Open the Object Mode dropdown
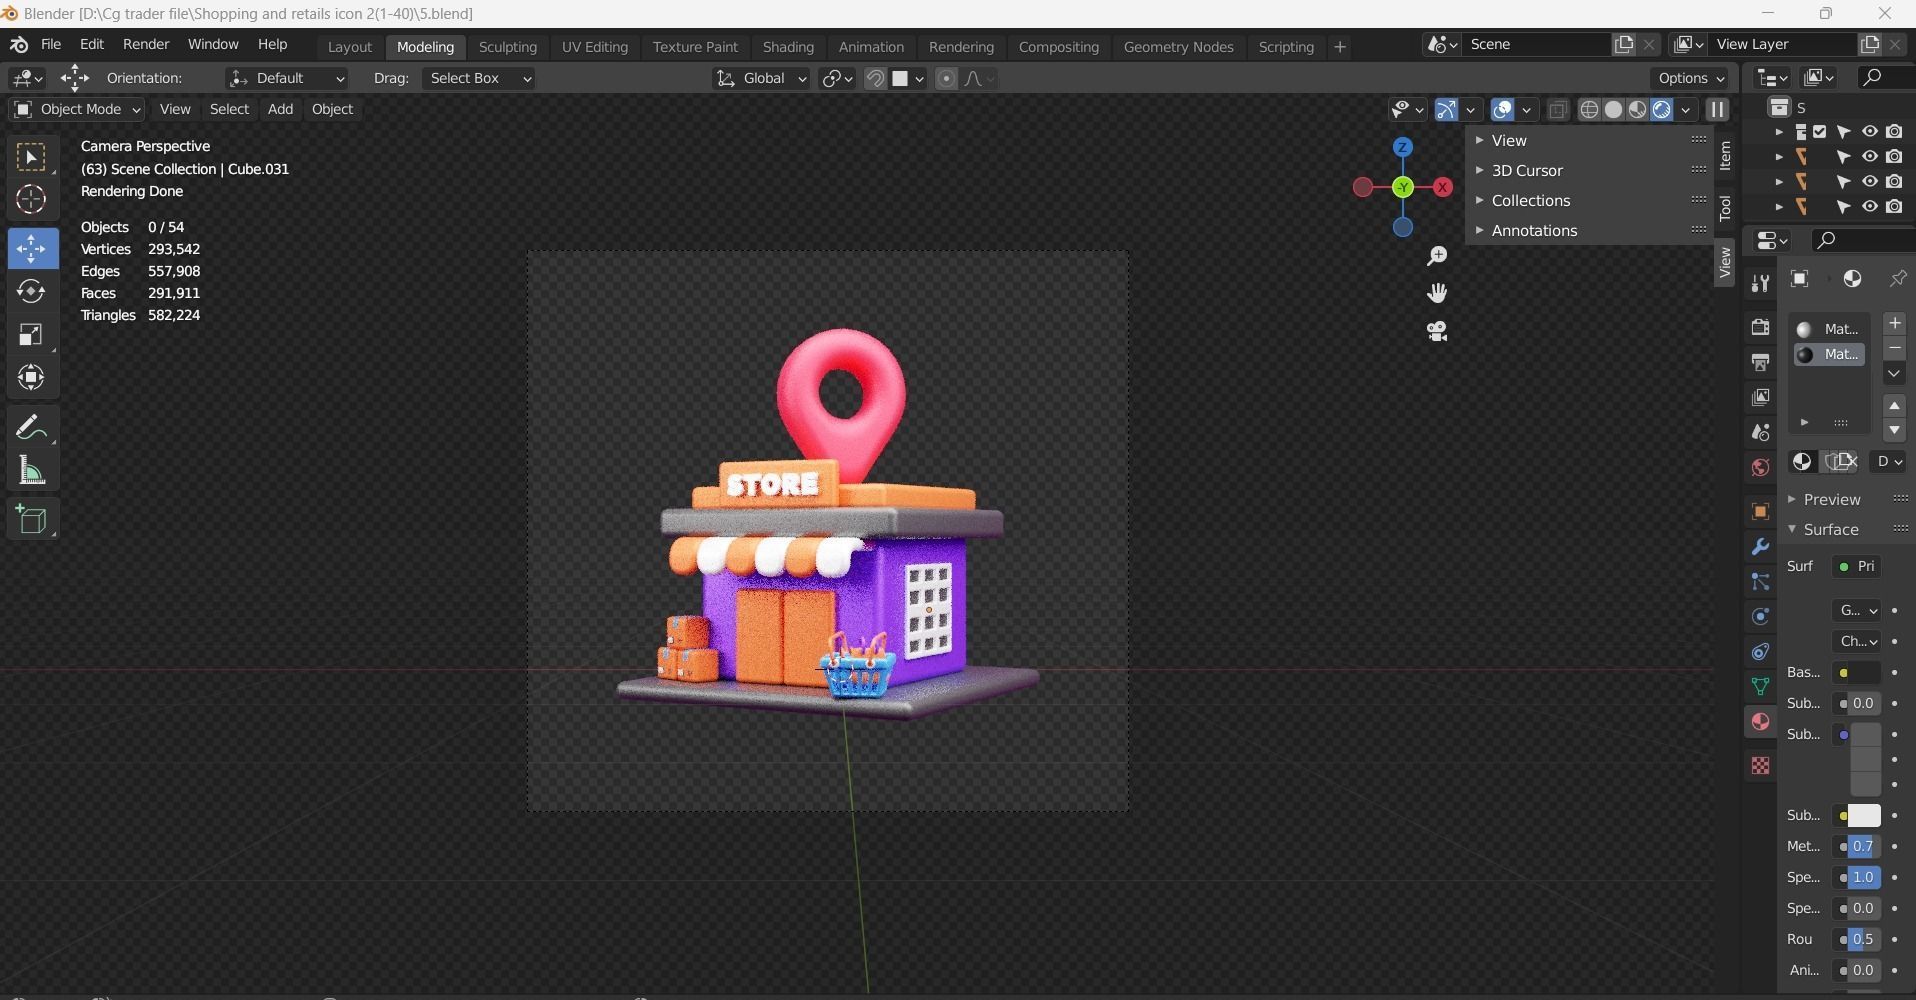 pyautogui.click(x=76, y=110)
